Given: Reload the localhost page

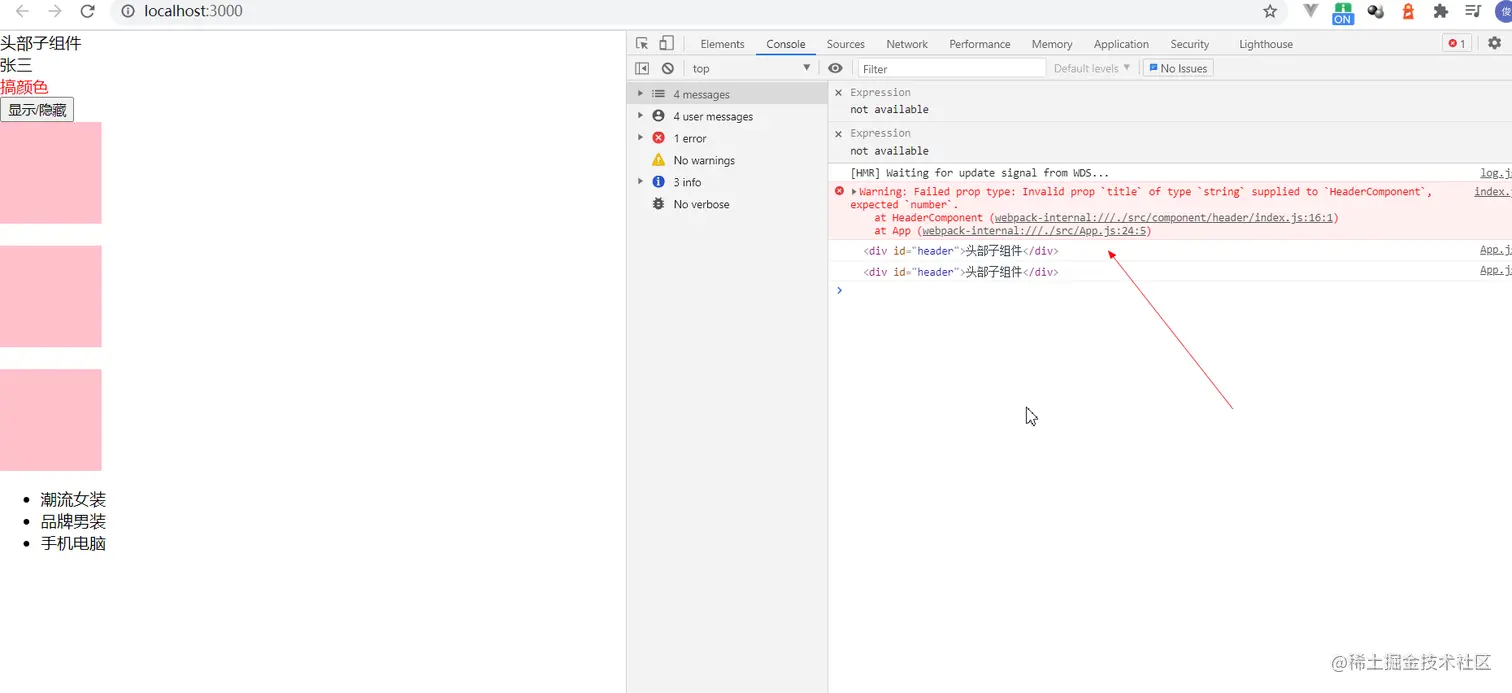Looking at the screenshot, I should click(88, 11).
